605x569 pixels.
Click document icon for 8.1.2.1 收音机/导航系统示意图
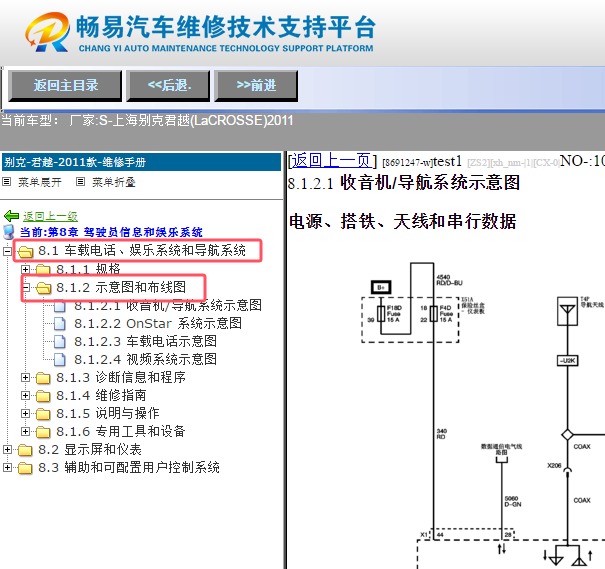59,306
